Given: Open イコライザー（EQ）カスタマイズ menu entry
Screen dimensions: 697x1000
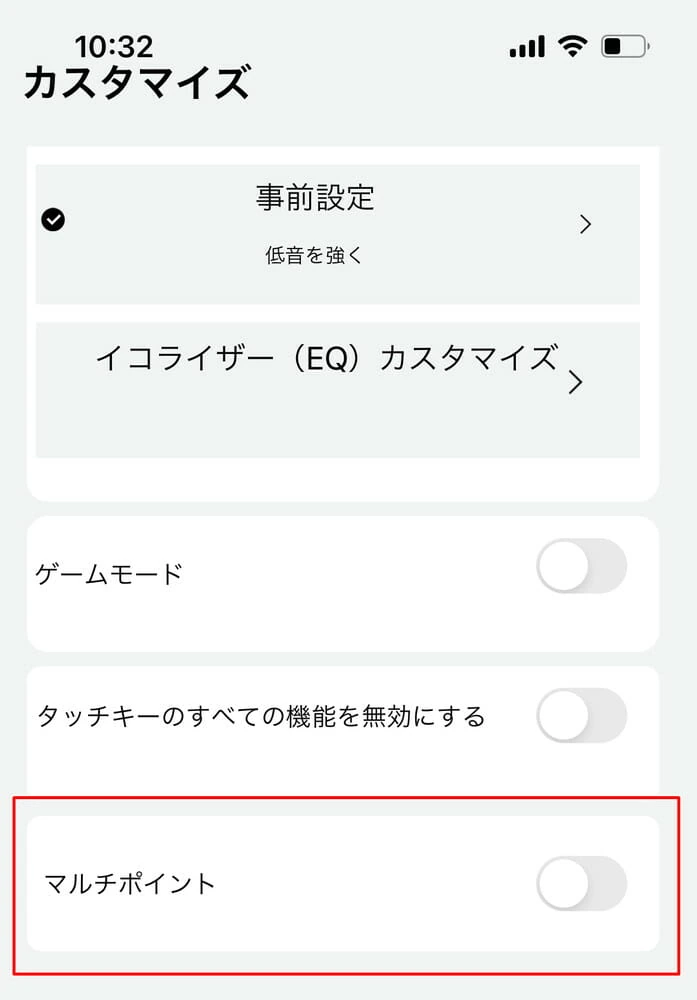Looking at the screenshot, I should [x=326, y=358].
